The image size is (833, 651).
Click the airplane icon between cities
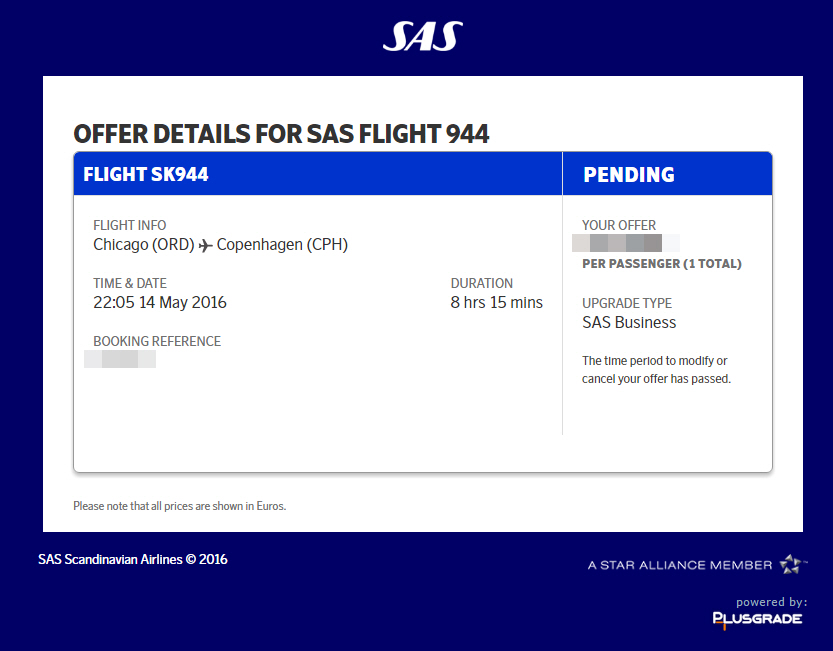(x=206, y=245)
